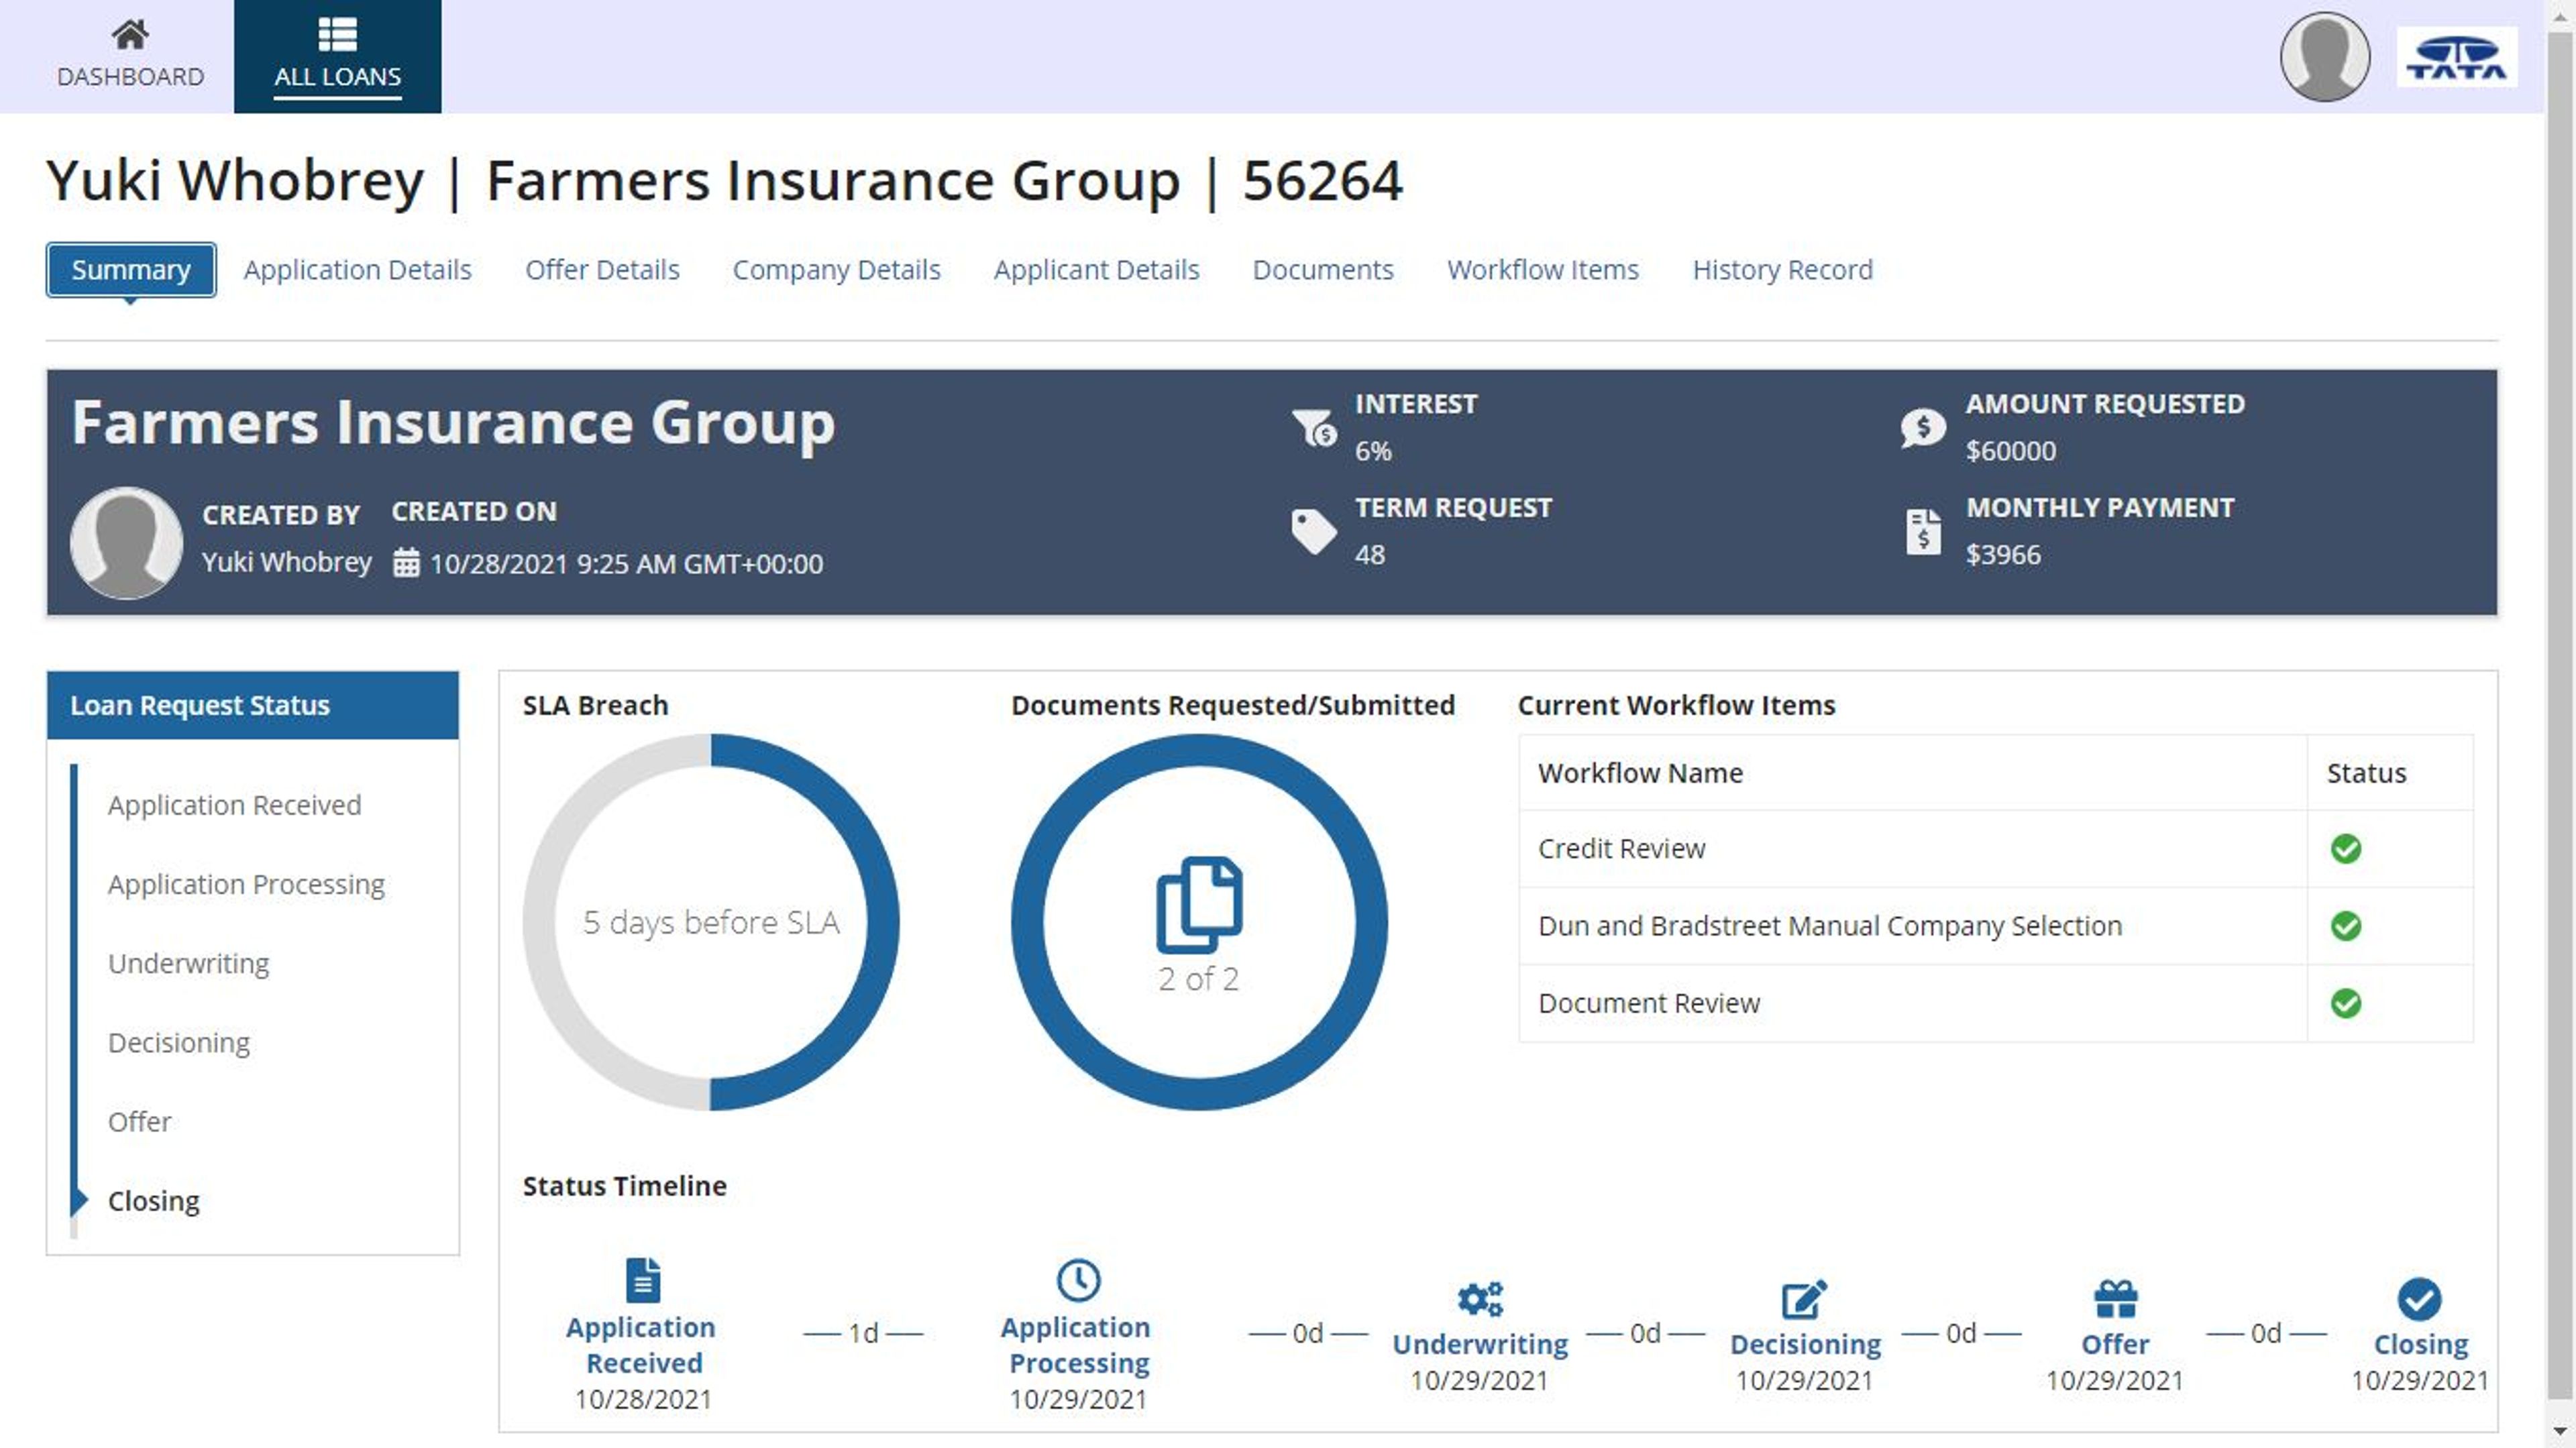Click Decisioning timeline stage label
The height and width of the screenshot is (1448, 2576).
1805,1344
